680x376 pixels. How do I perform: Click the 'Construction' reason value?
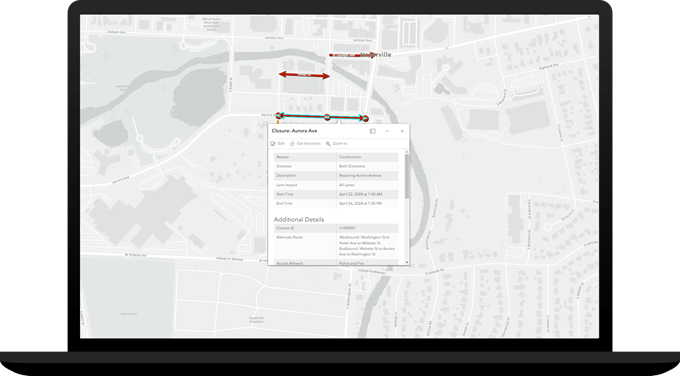[350, 157]
